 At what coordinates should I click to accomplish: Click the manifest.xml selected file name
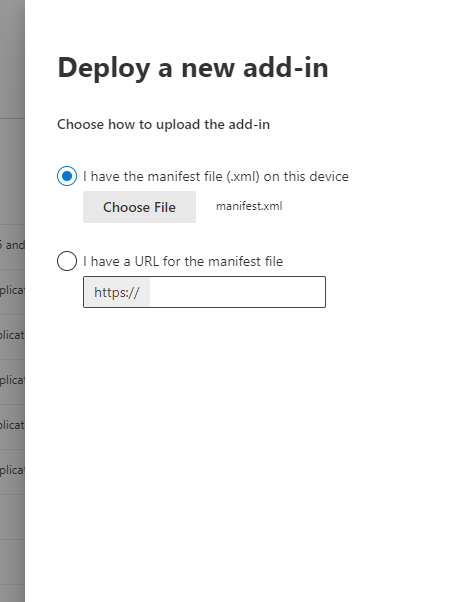pyautogui.click(x=249, y=206)
